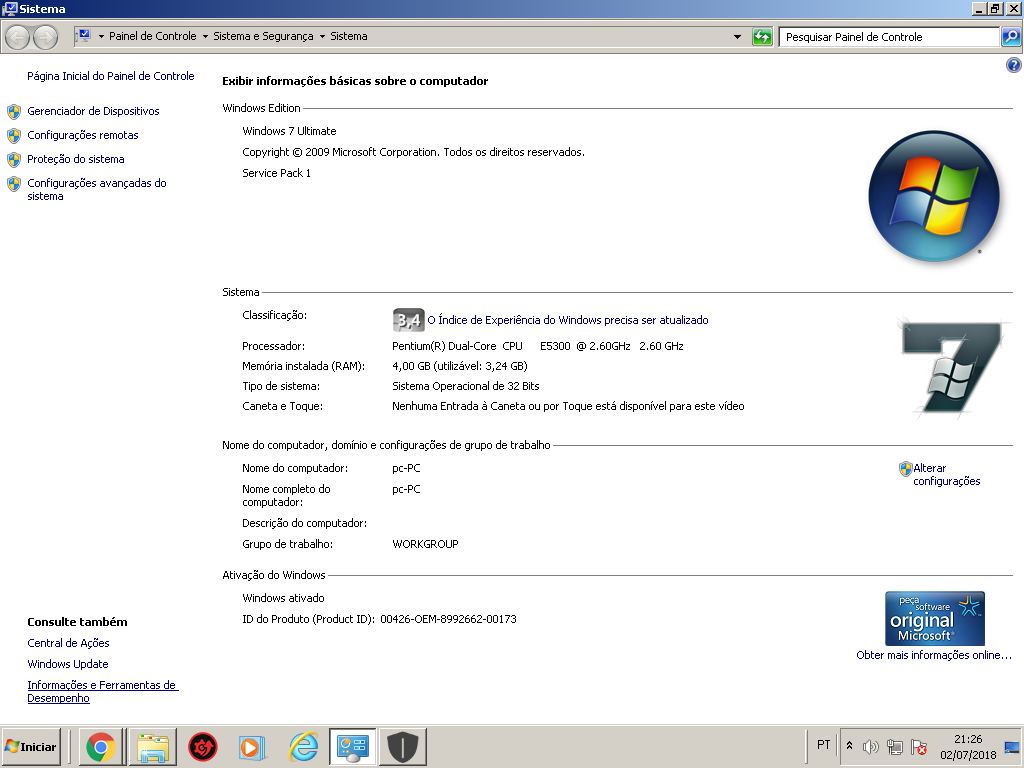
Task: Click the Sistema breadcrumb in the address bar
Action: pos(349,37)
